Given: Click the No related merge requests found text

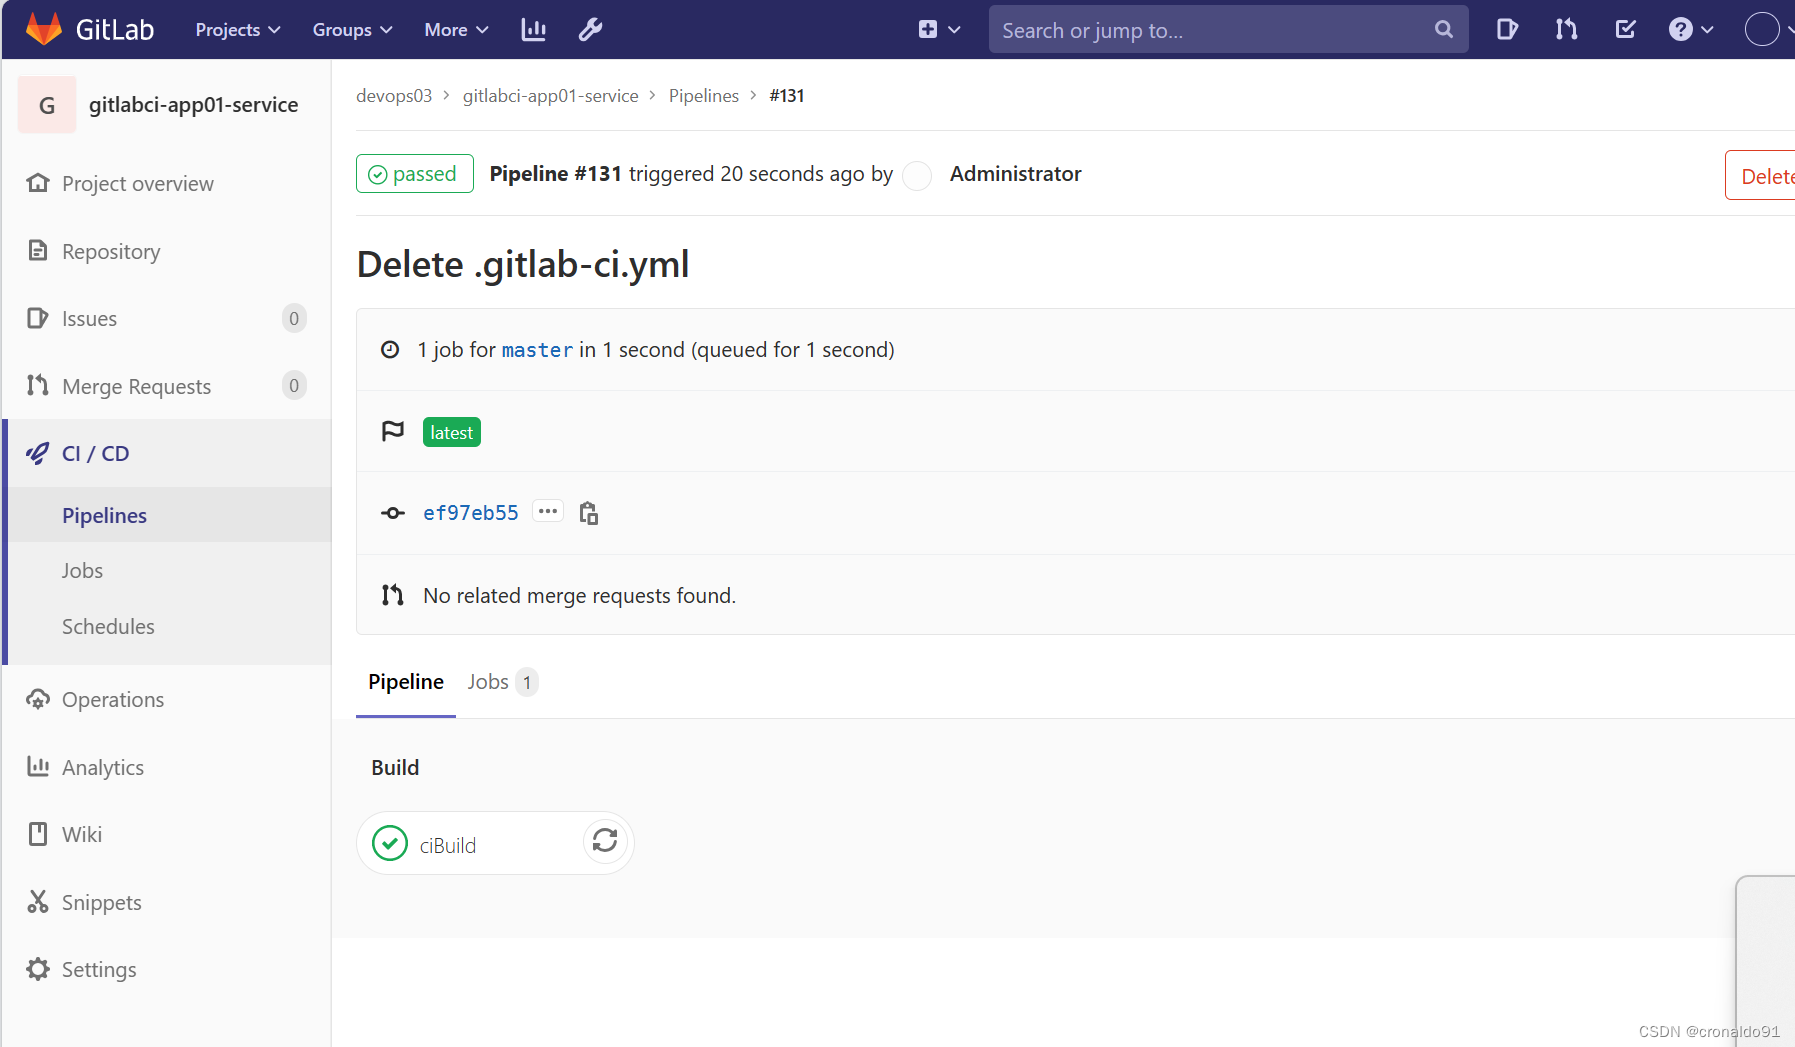Looking at the screenshot, I should pos(579,596).
